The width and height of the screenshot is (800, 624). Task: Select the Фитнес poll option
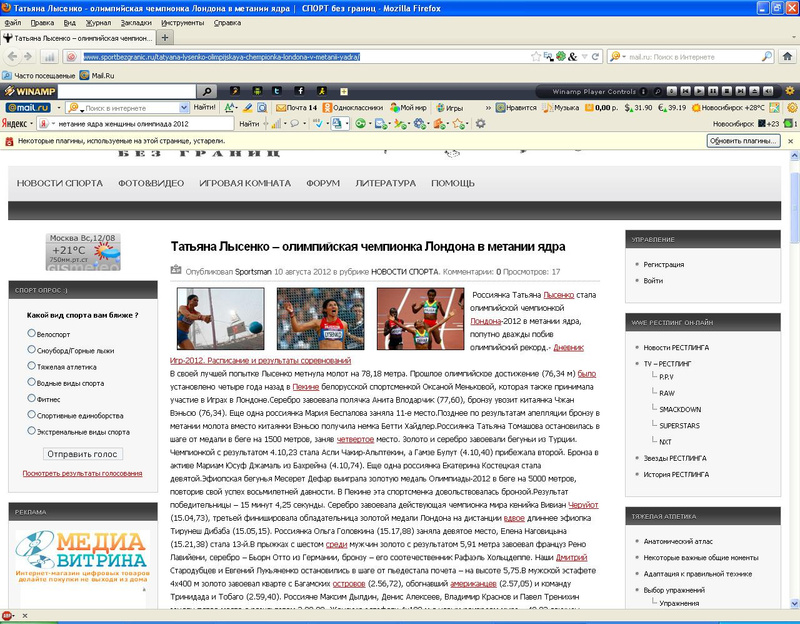pos(32,398)
